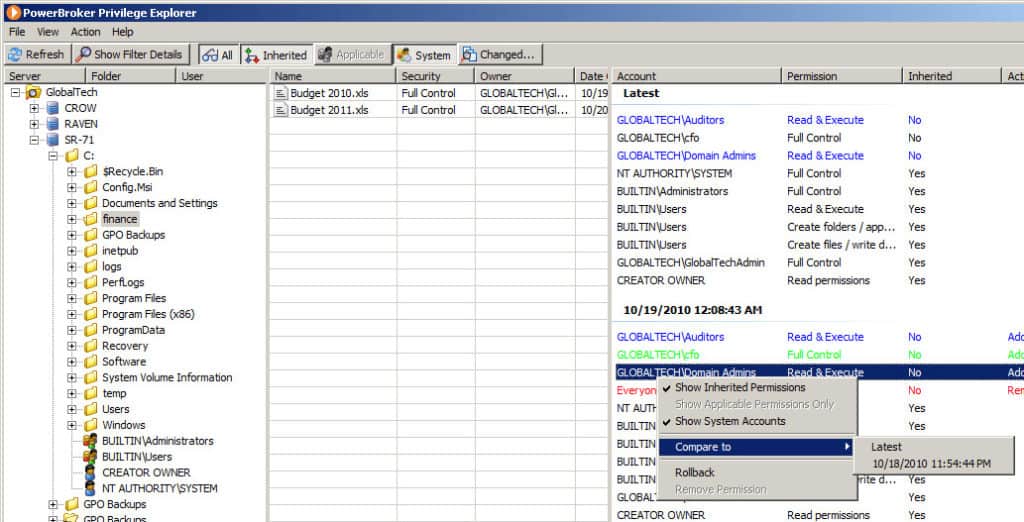
Task: Click the finance folder icon
Action: 91,219
